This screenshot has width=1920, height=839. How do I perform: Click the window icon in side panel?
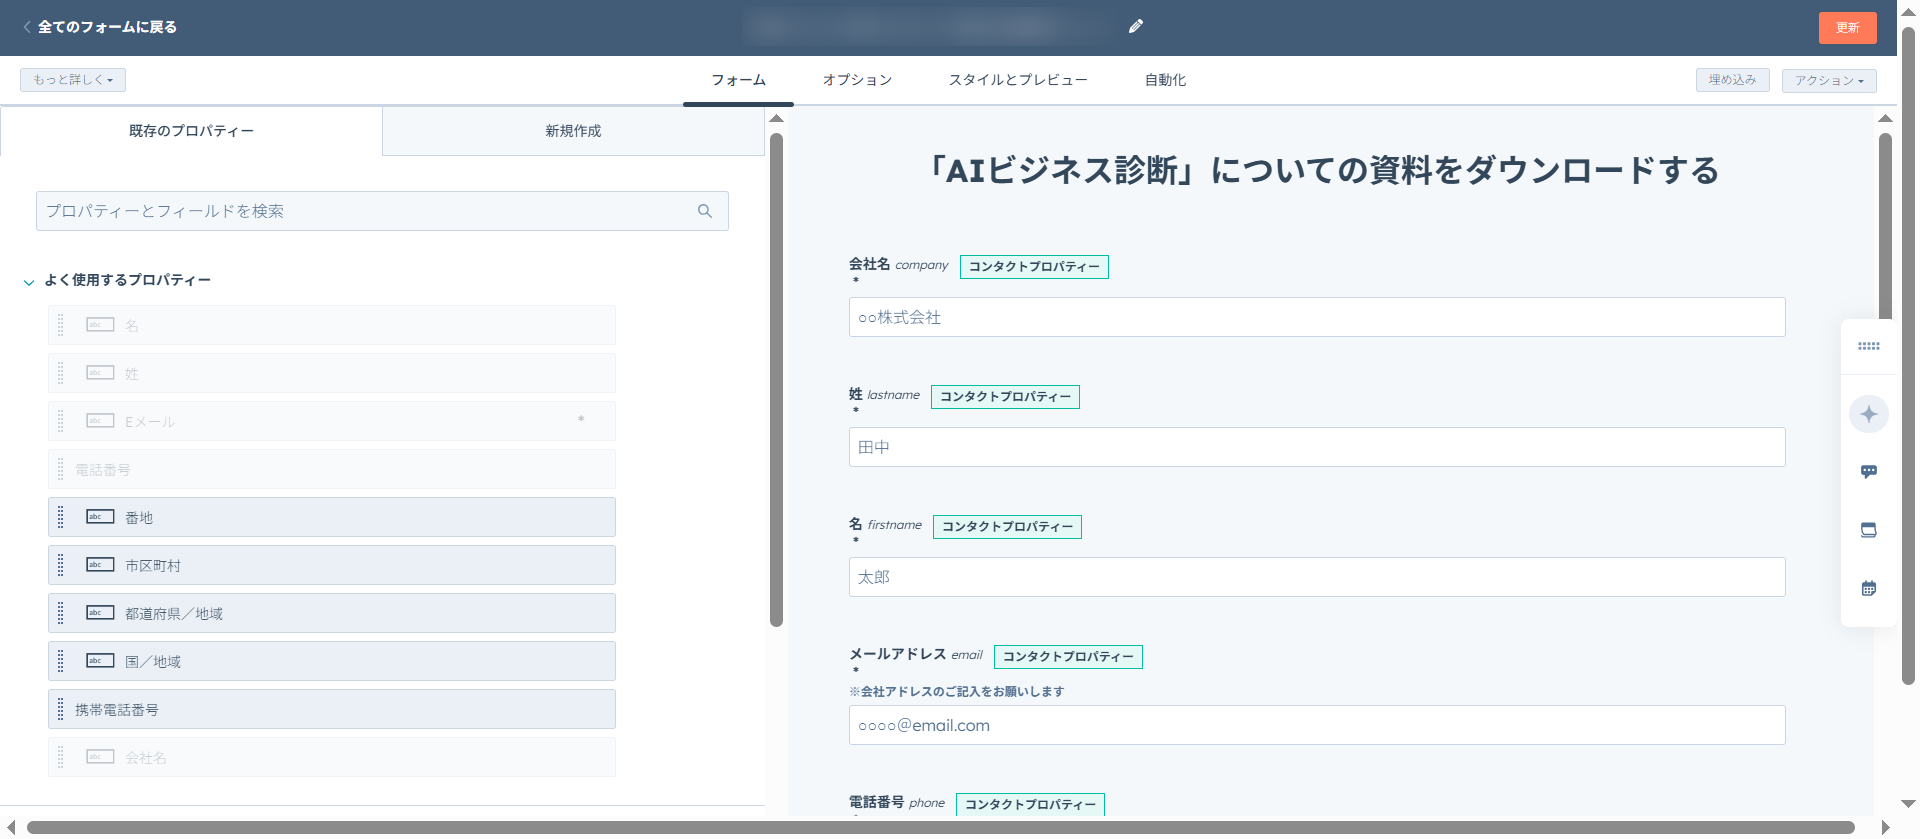pos(1869,530)
